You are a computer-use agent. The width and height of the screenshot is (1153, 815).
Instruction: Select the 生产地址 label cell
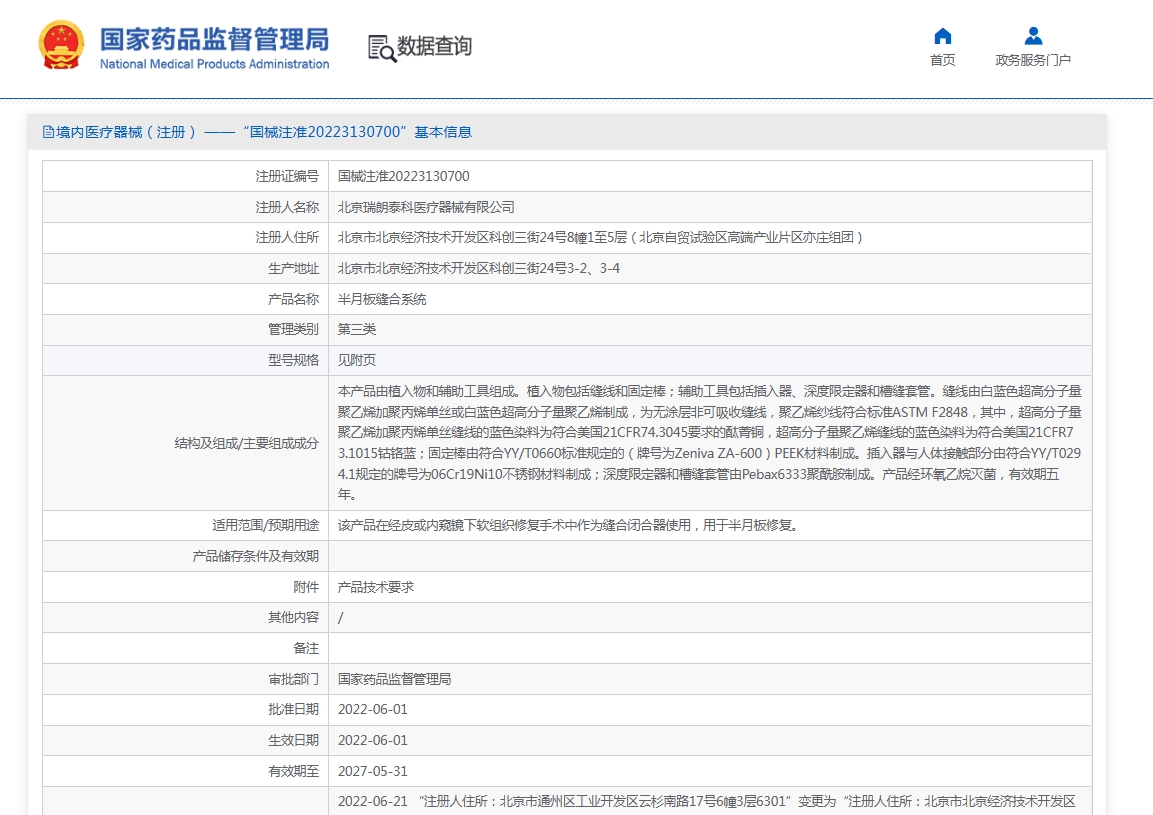[x=185, y=268]
